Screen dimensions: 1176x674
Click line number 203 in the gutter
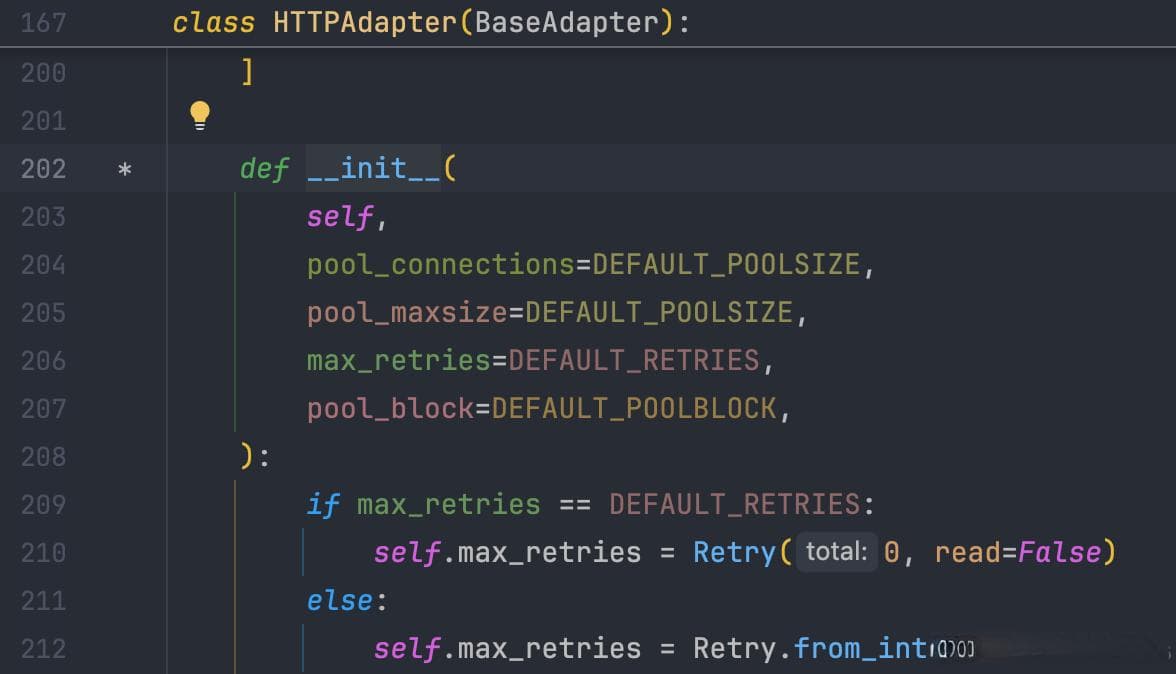pos(44,217)
